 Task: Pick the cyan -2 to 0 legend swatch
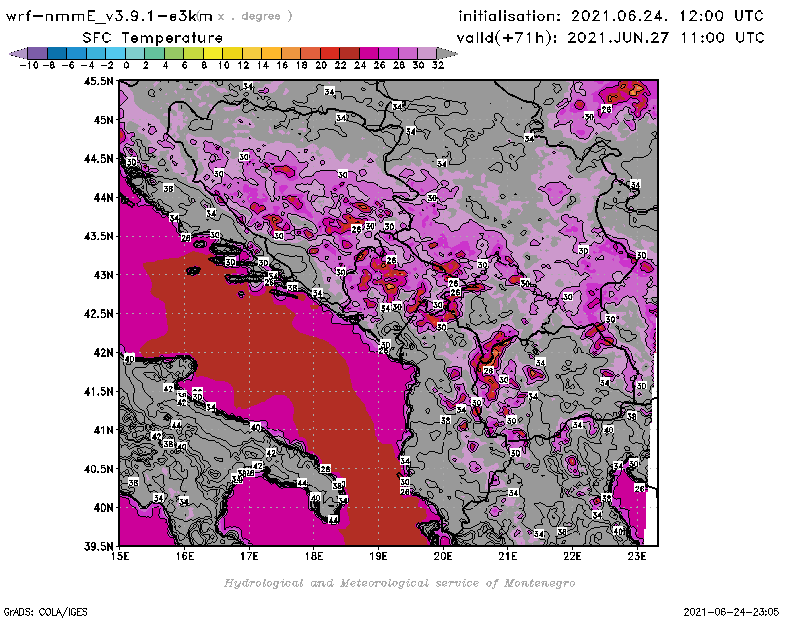tap(115, 53)
